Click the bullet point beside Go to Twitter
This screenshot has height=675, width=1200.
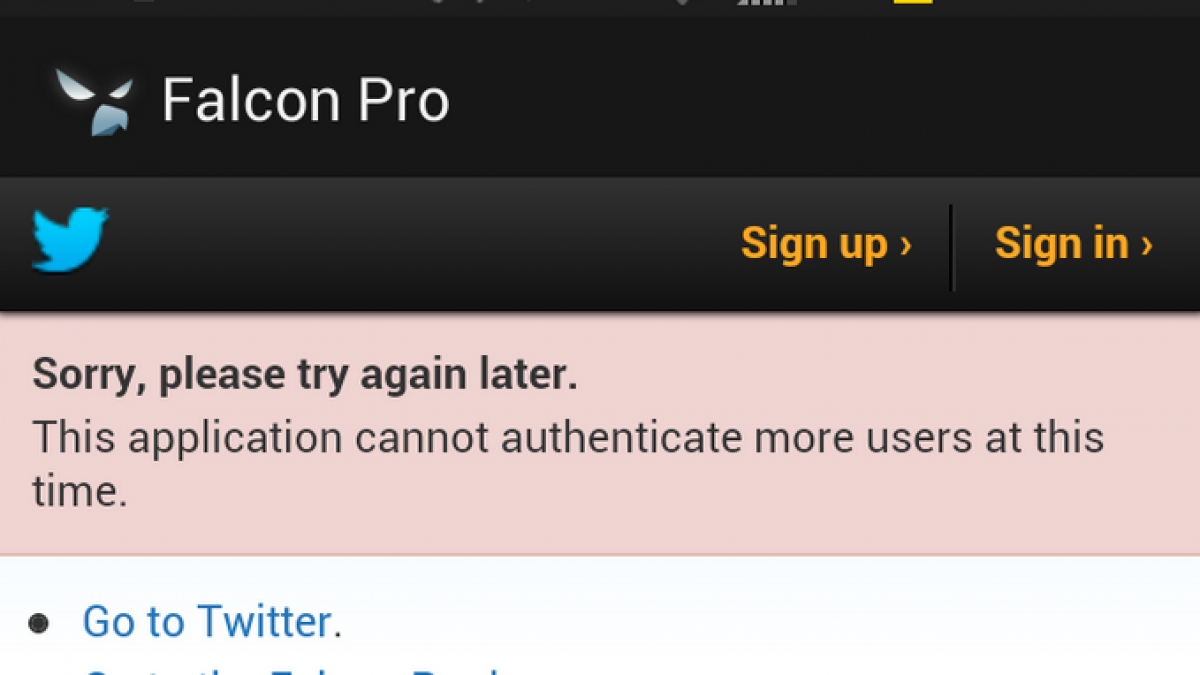(x=39, y=624)
